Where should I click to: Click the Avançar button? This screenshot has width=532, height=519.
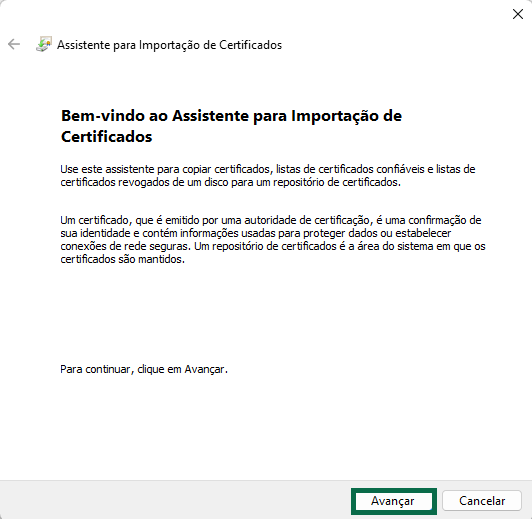pos(394,501)
